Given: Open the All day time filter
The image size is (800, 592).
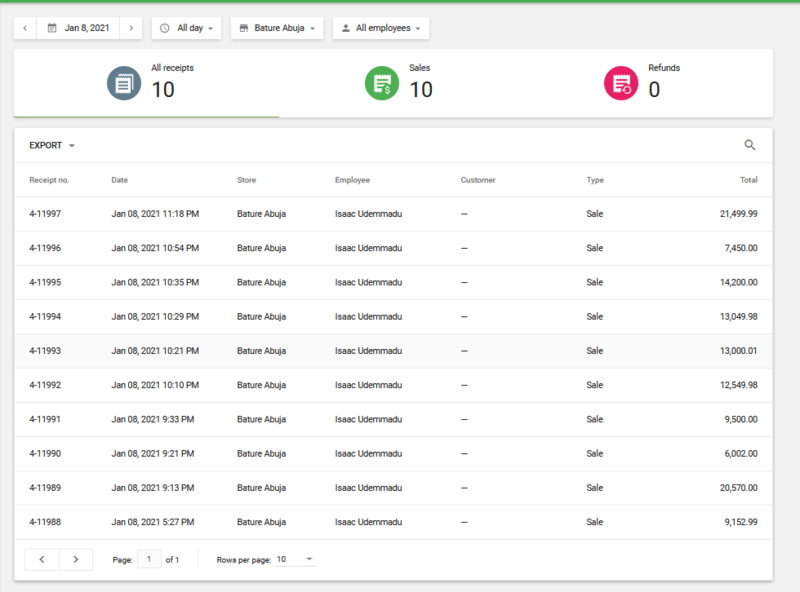Looking at the screenshot, I should click(187, 28).
